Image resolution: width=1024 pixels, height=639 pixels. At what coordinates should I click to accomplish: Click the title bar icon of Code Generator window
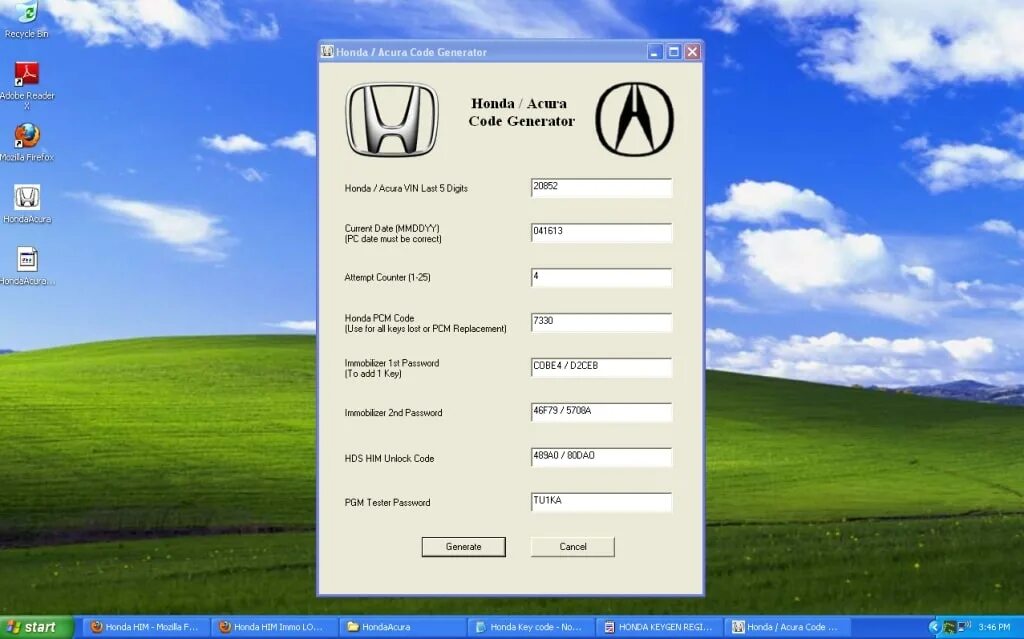pyautogui.click(x=327, y=52)
